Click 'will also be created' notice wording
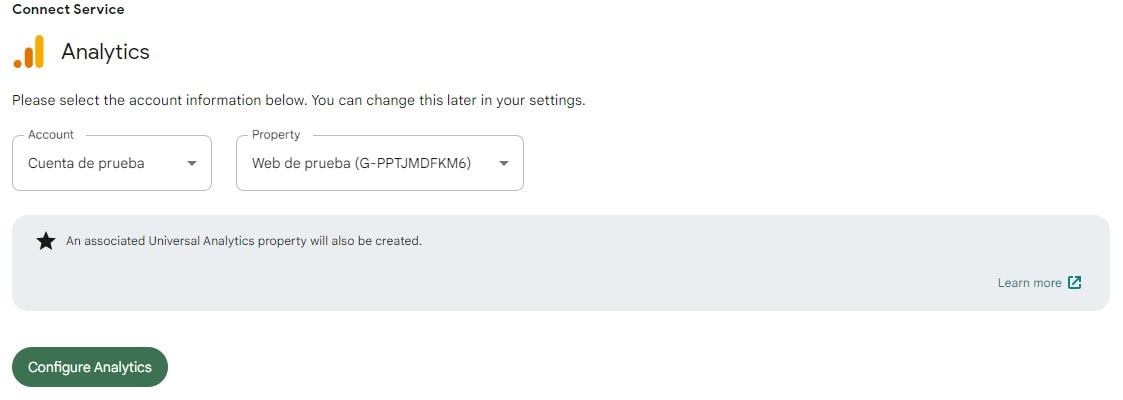Viewport: 1123px width, 400px height. tap(366, 241)
